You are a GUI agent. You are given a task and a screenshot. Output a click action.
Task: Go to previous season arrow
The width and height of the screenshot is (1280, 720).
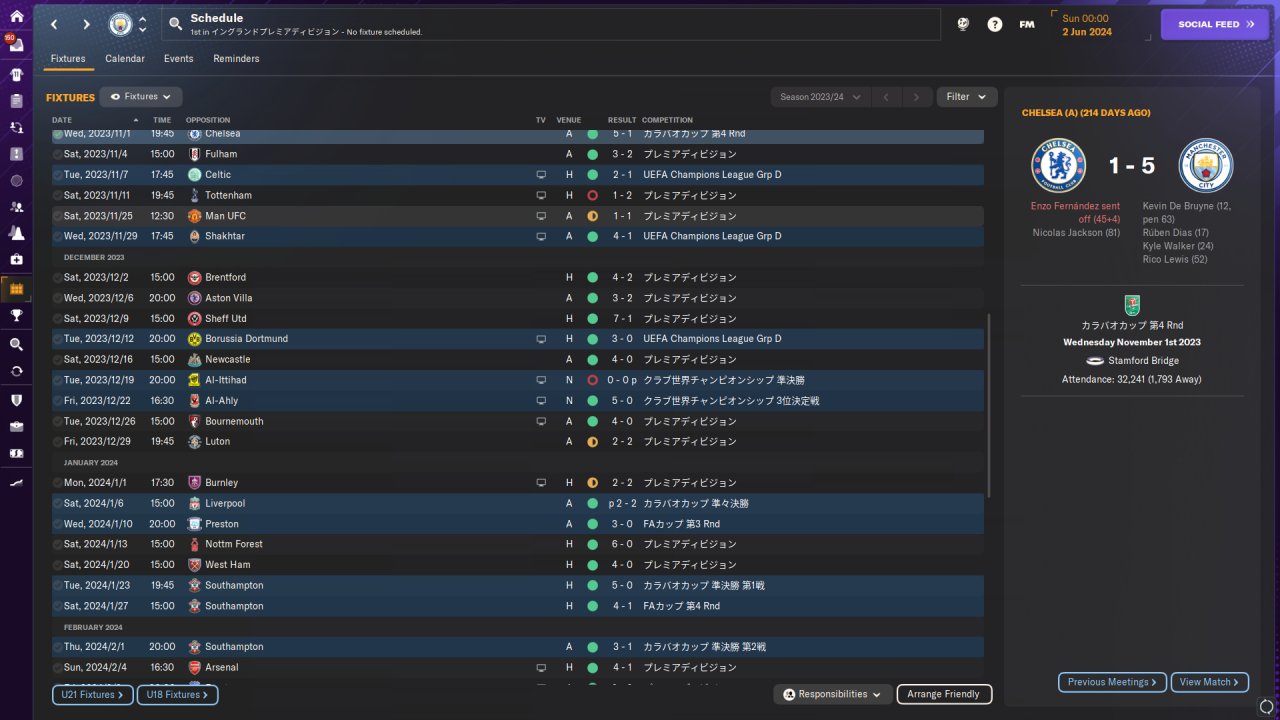pyautogui.click(x=885, y=97)
